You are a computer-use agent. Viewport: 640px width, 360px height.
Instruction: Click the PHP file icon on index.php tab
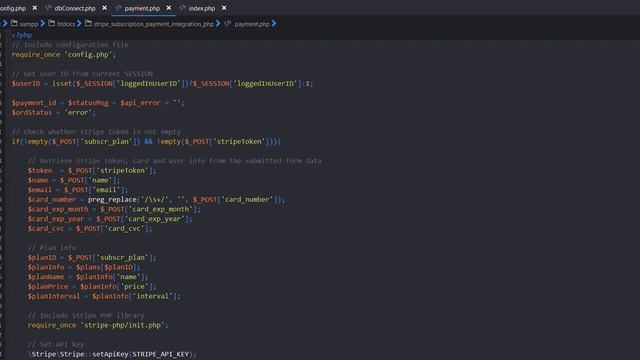click(182, 8)
